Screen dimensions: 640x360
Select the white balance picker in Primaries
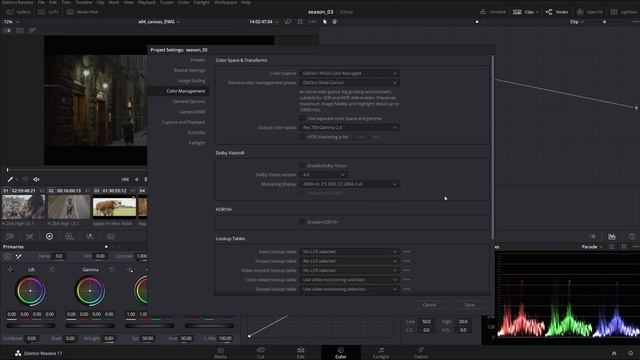tap(18, 256)
